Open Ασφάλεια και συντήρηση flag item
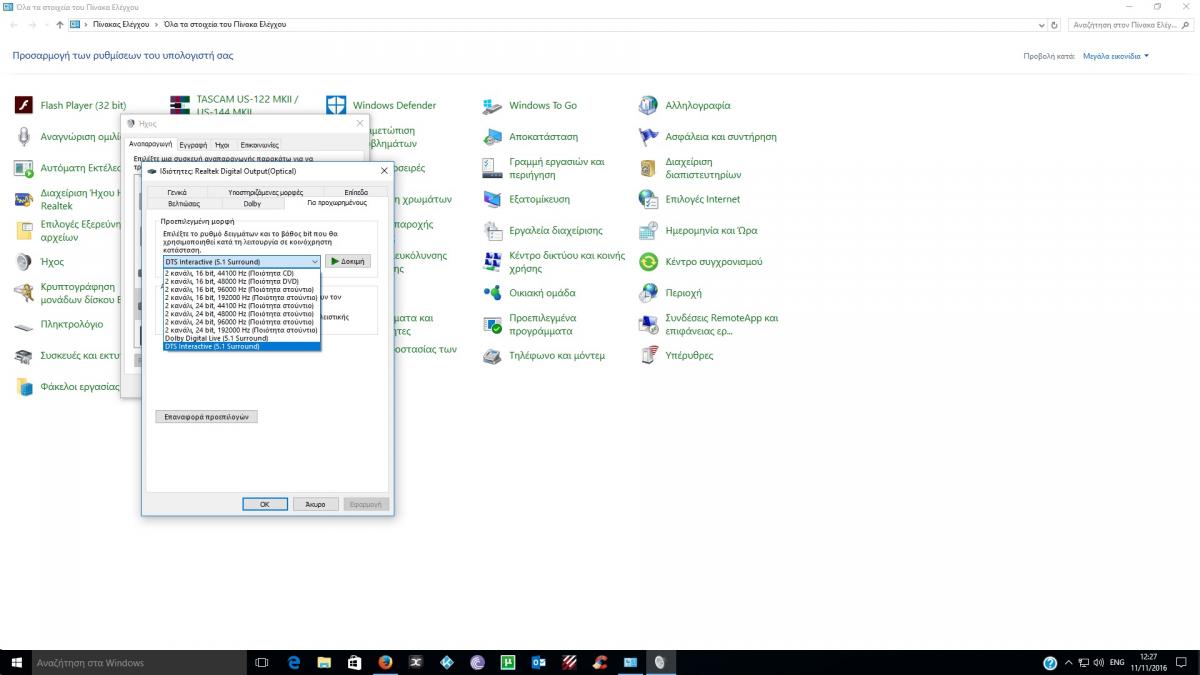This screenshot has height=675, width=1200. tap(708, 137)
